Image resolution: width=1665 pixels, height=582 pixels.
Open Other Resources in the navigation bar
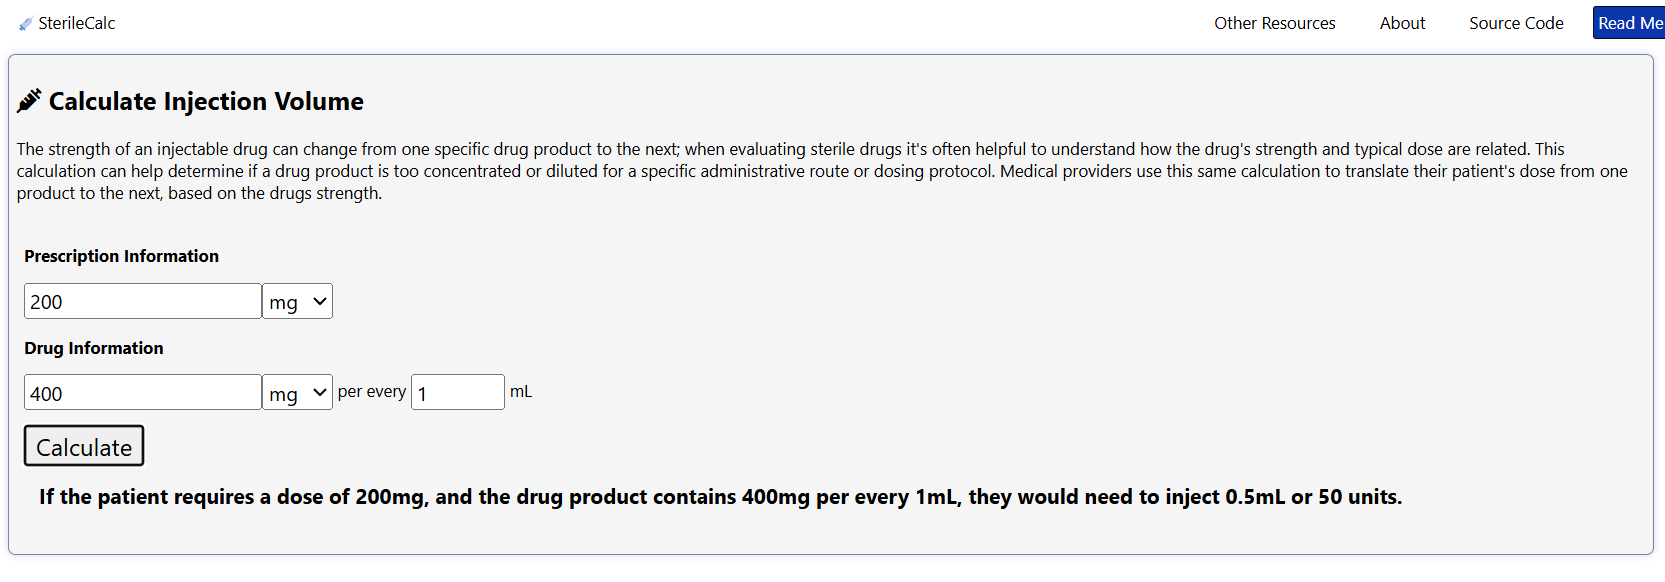click(x=1274, y=22)
